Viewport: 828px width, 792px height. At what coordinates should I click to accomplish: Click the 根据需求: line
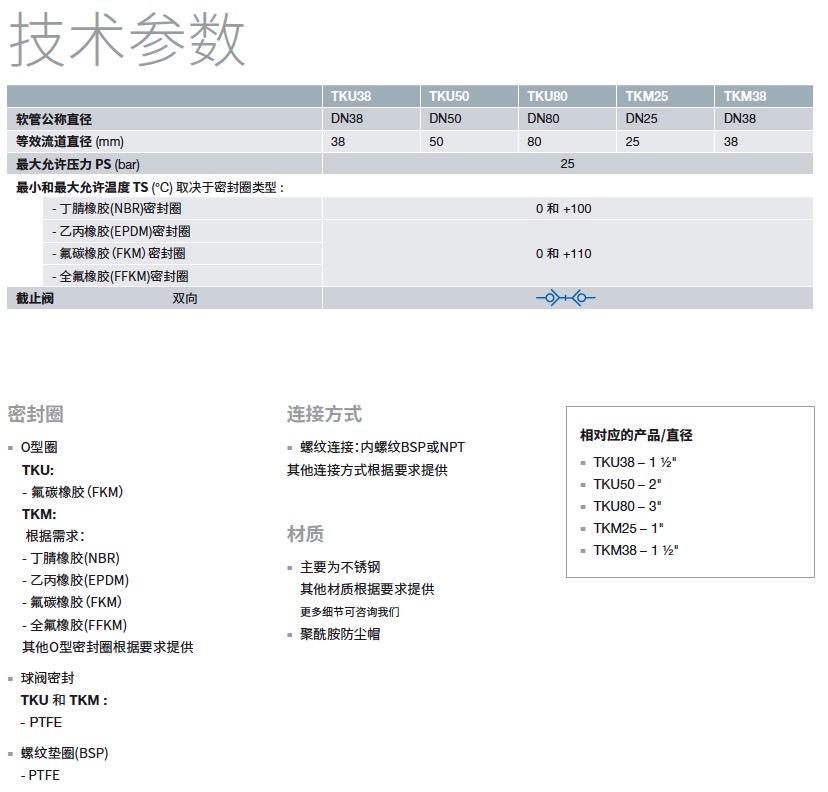coord(55,536)
